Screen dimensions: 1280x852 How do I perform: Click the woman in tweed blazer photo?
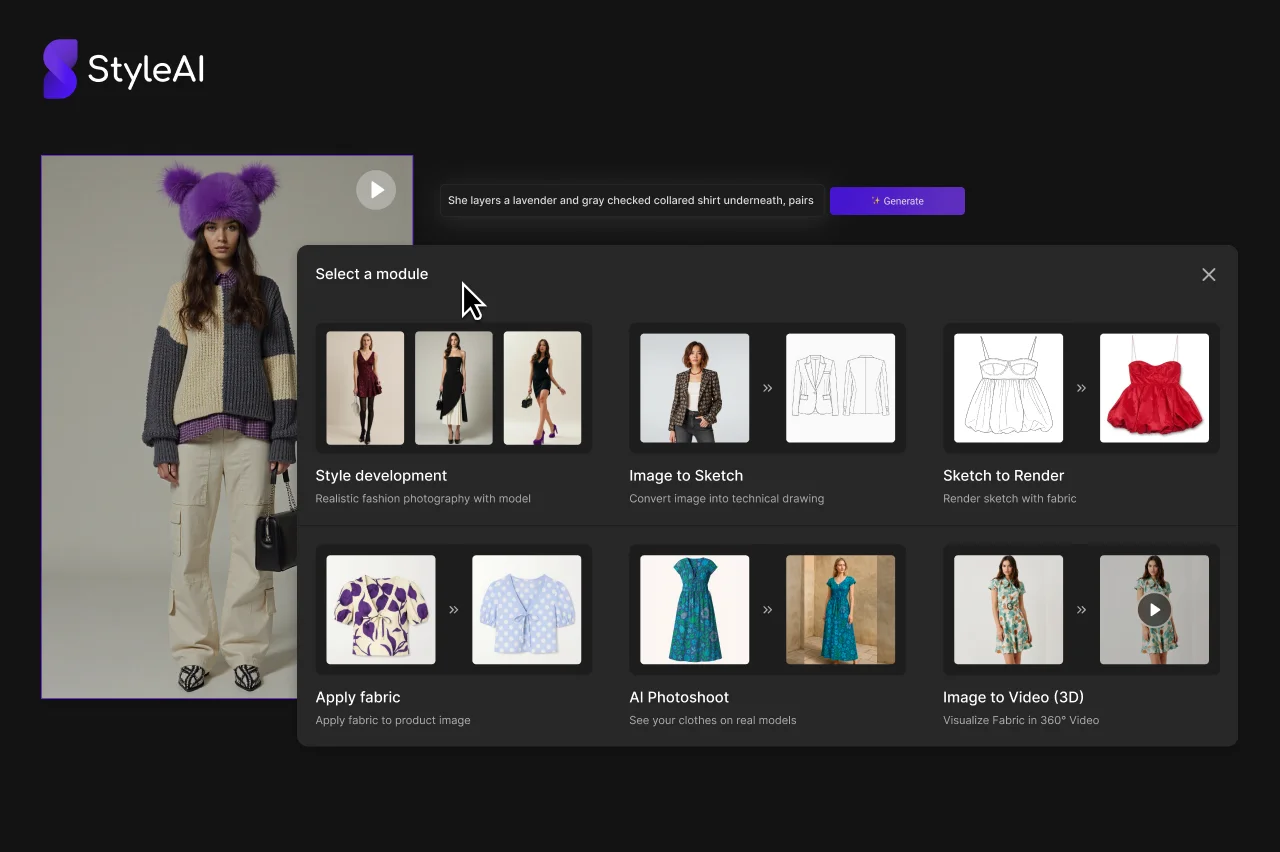click(x=694, y=388)
